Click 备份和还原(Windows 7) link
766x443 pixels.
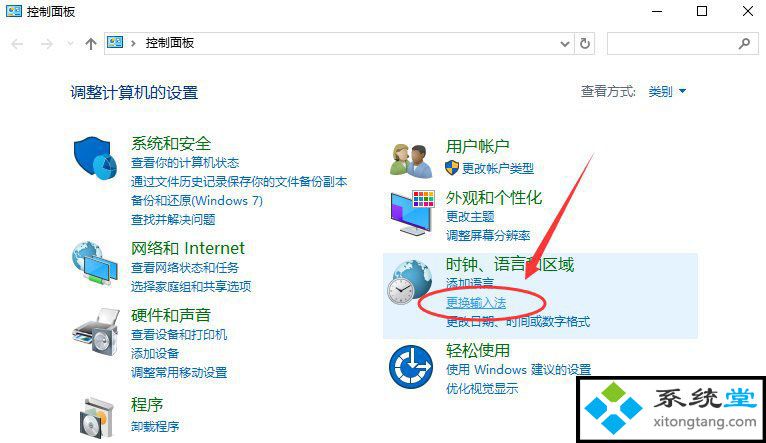coord(197,201)
